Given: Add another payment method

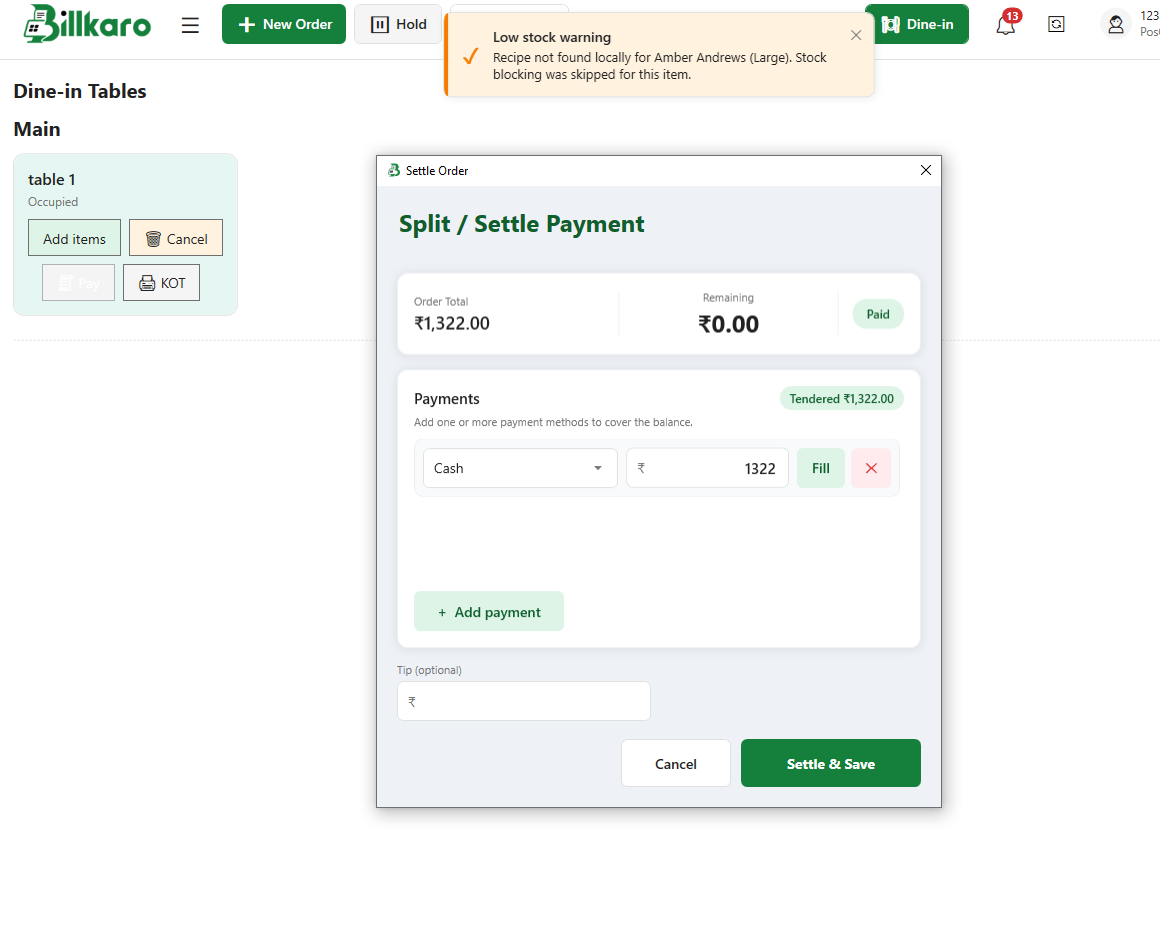Looking at the screenshot, I should point(489,612).
